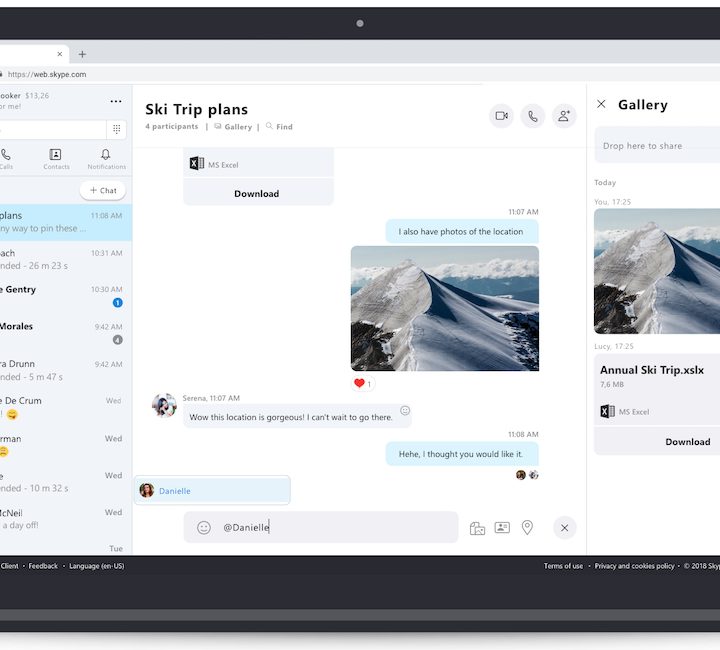Start an audio call with the phone icon
Viewport: 720px width, 650px height.
pyautogui.click(x=533, y=116)
